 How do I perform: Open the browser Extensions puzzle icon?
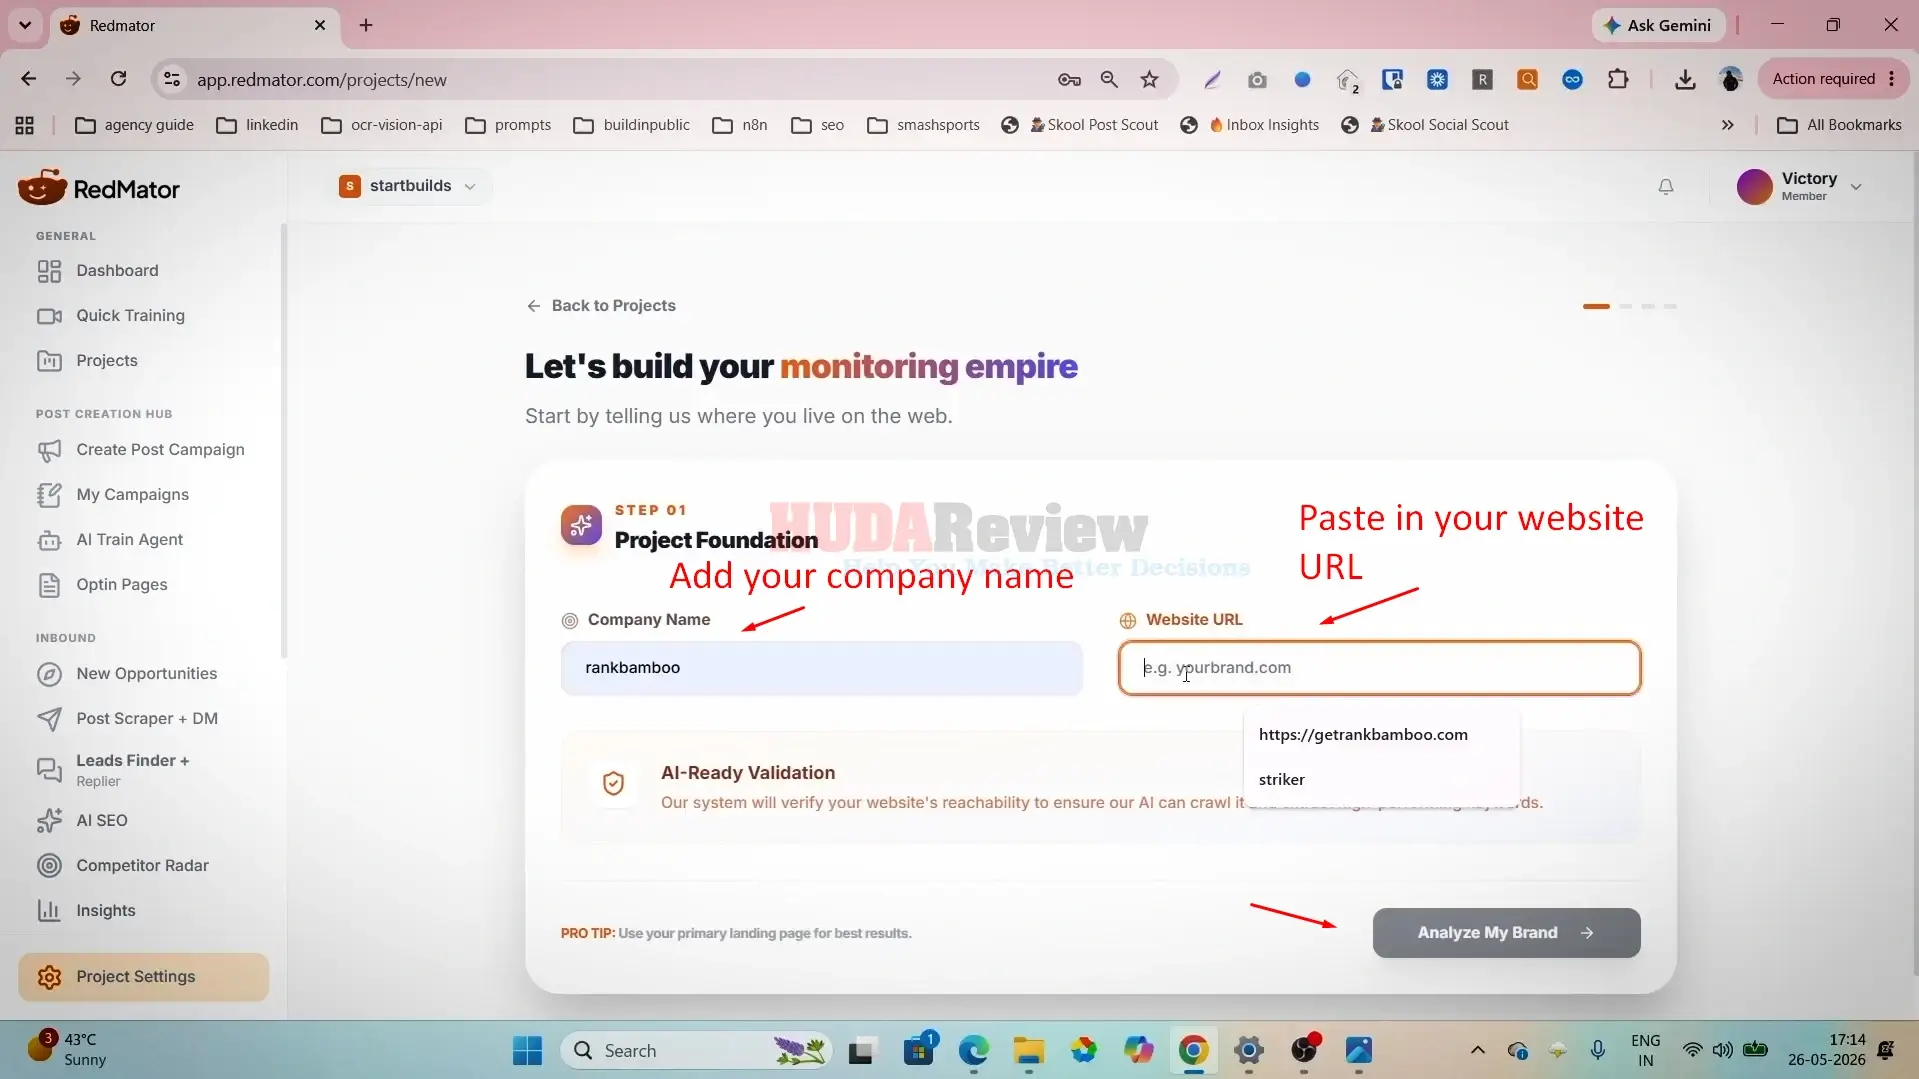click(x=1617, y=79)
